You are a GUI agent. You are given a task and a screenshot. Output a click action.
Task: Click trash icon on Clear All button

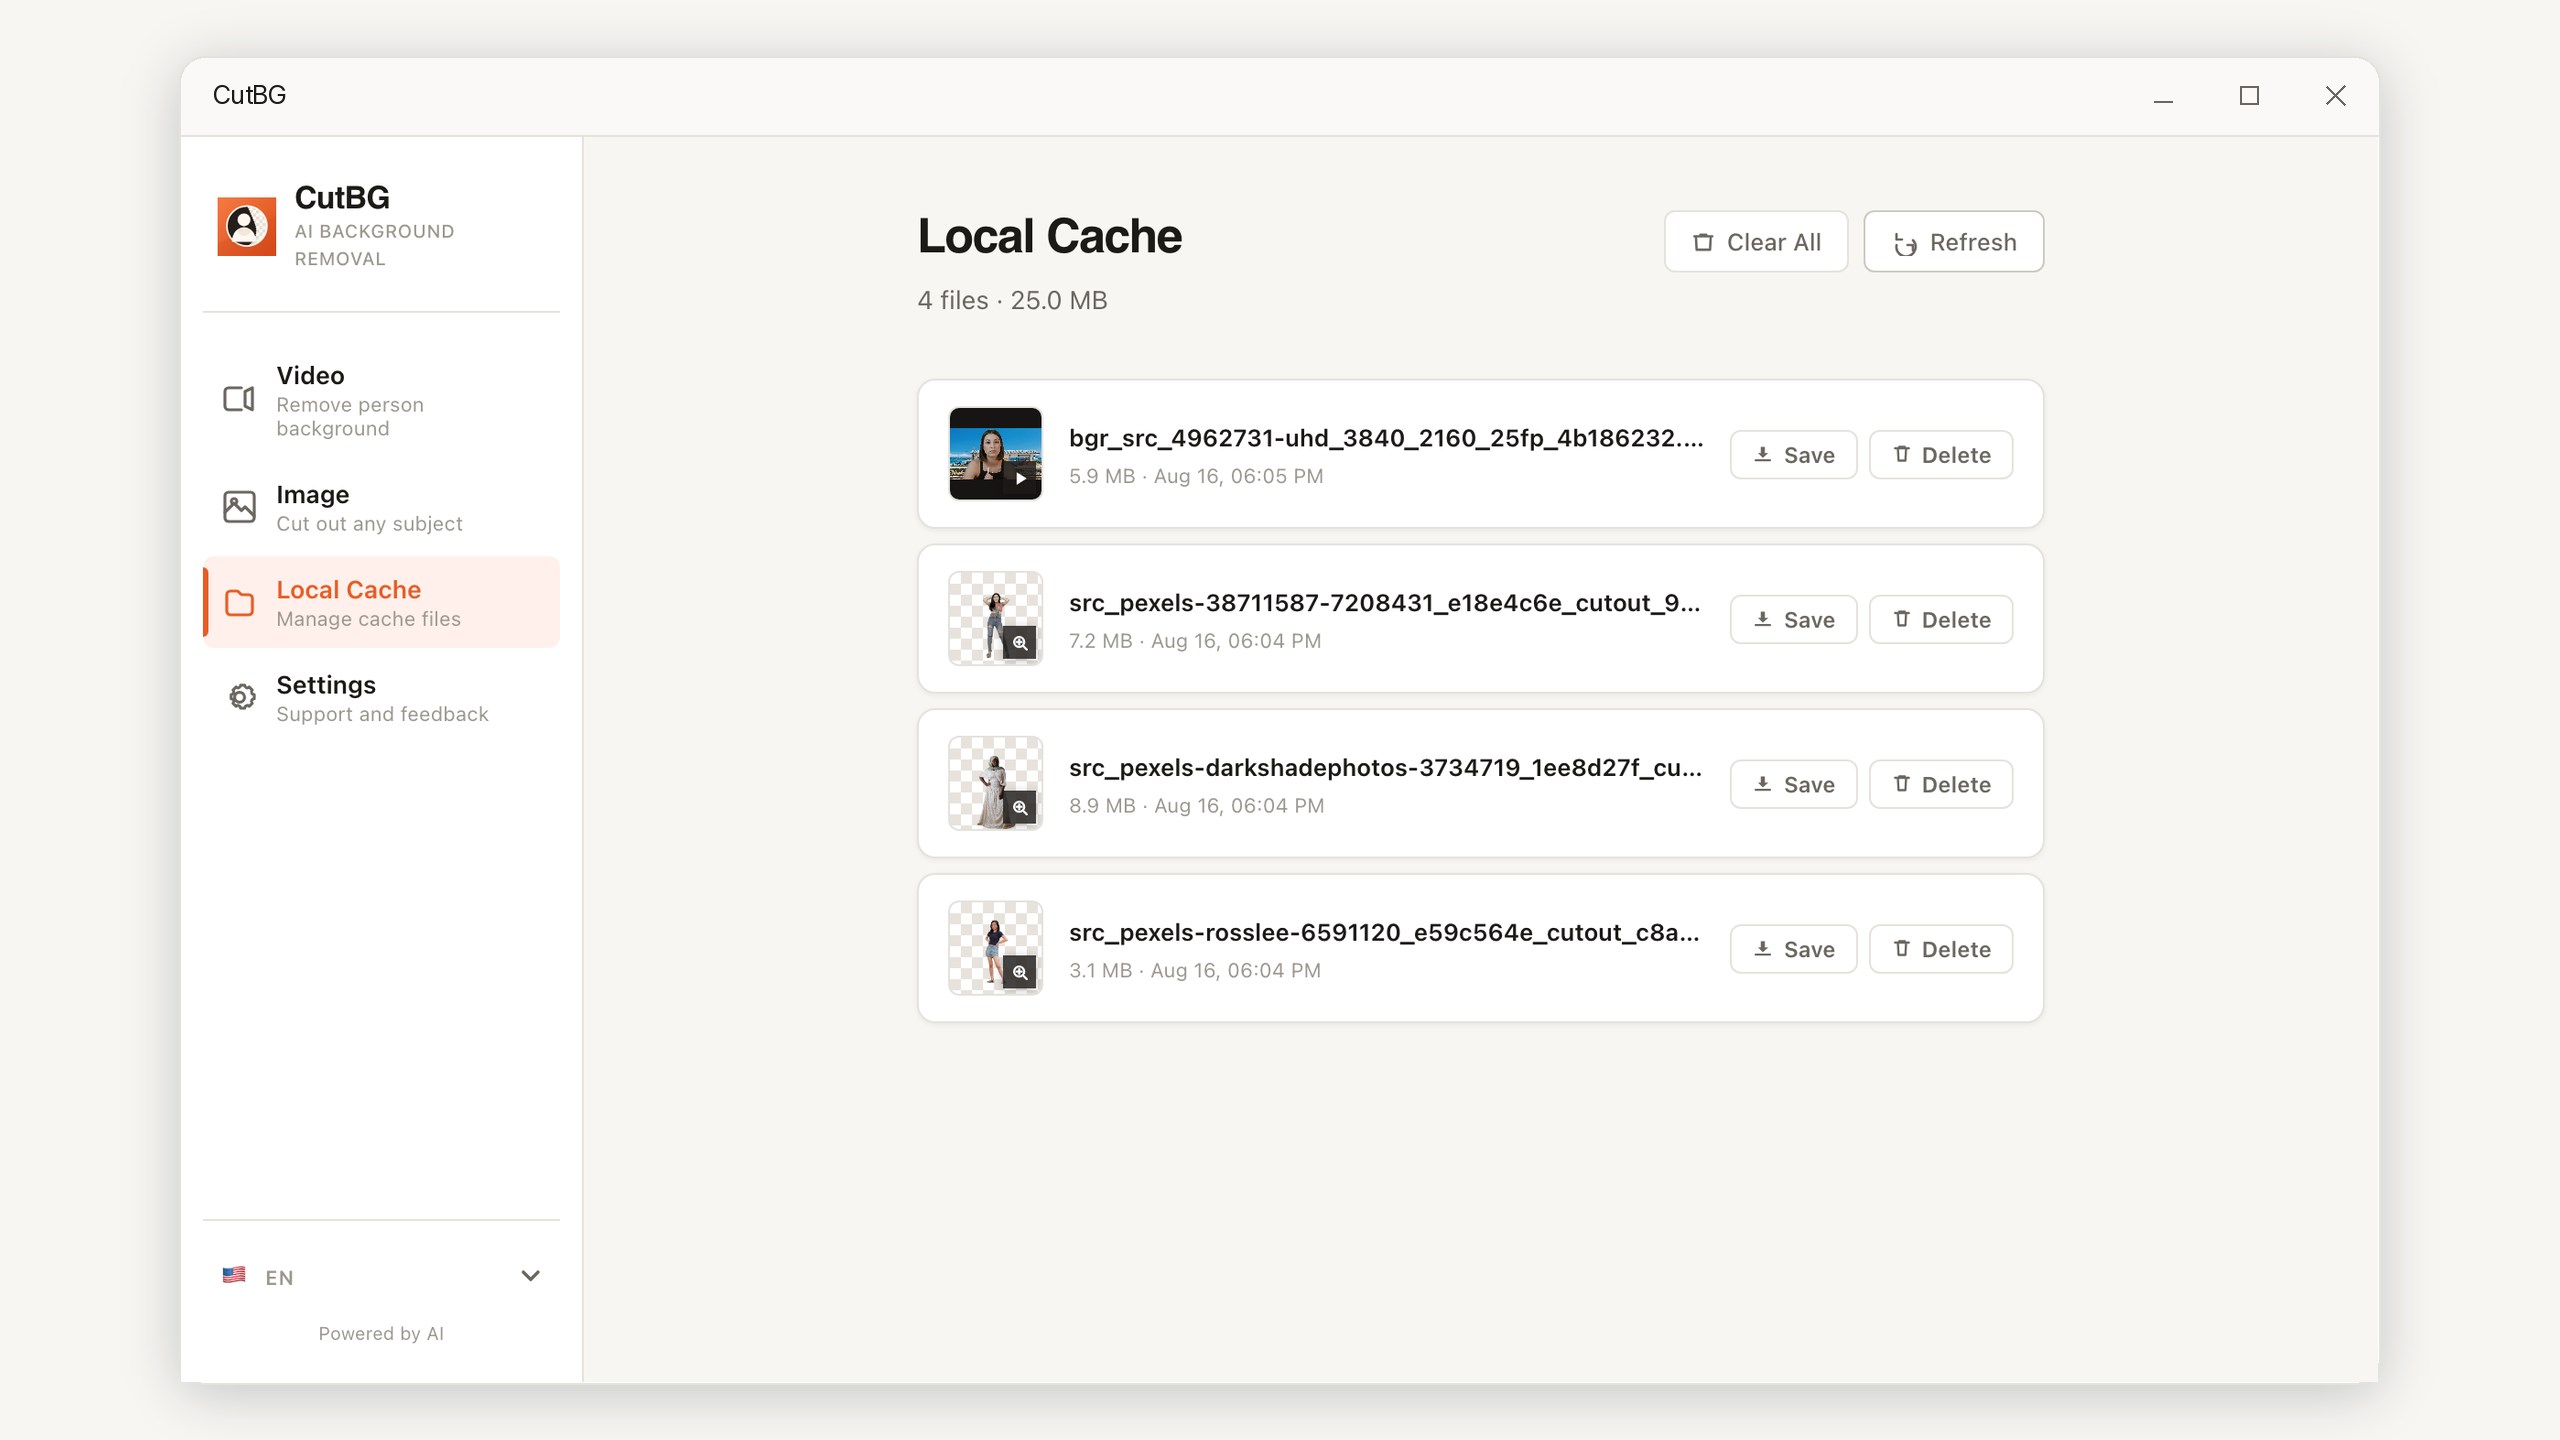pyautogui.click(x=1703, y=242)
